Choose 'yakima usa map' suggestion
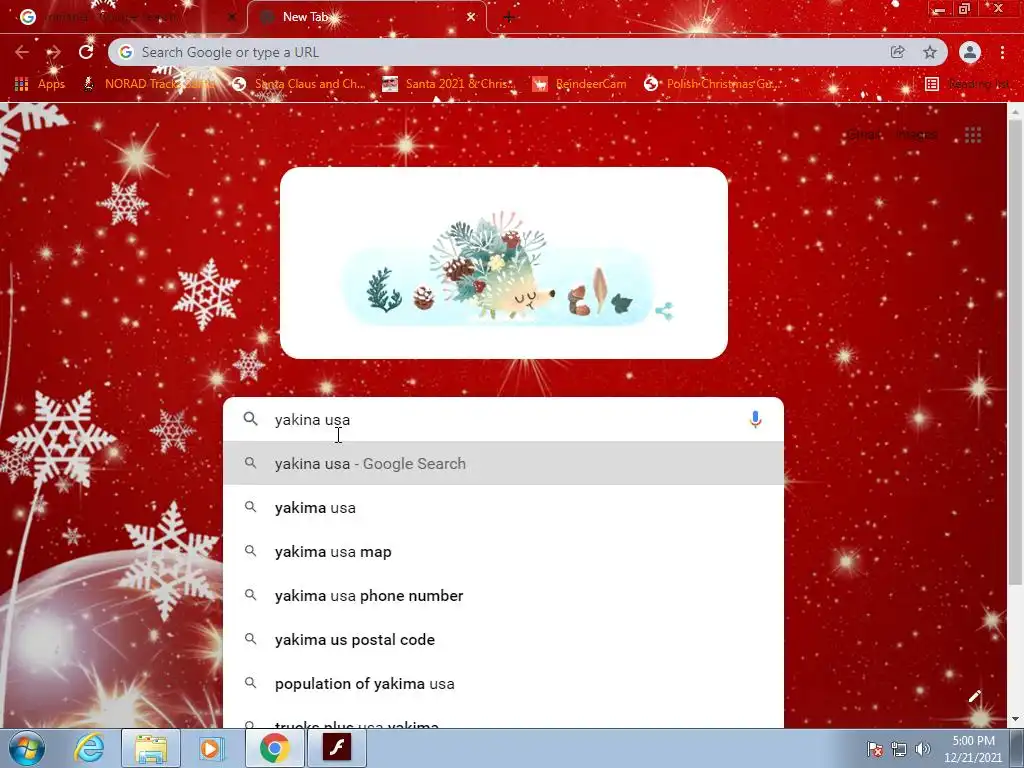 click(x=503, y=551)
